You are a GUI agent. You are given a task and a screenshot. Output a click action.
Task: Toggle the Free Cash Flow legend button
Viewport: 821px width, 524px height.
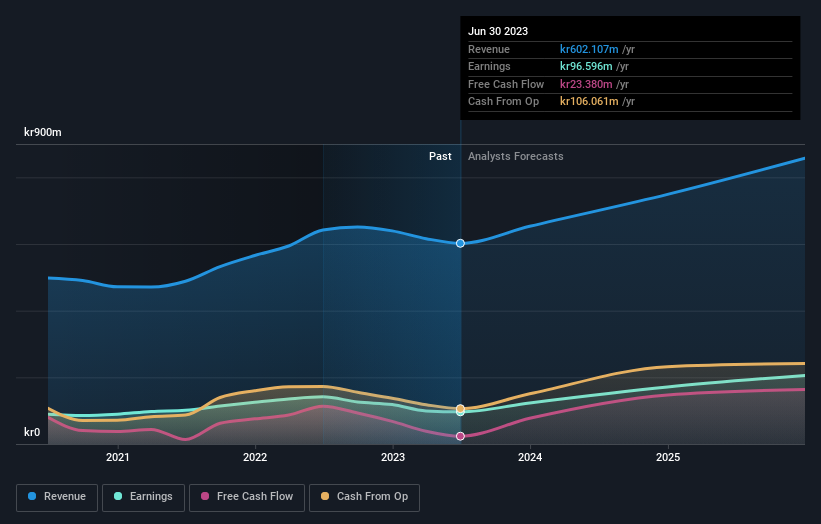point(247,497)
